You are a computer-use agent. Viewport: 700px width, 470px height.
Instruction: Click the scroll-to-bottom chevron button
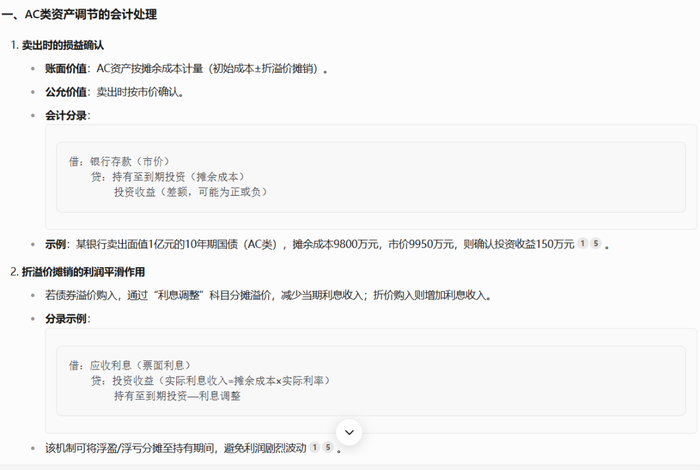pos(349,432)
